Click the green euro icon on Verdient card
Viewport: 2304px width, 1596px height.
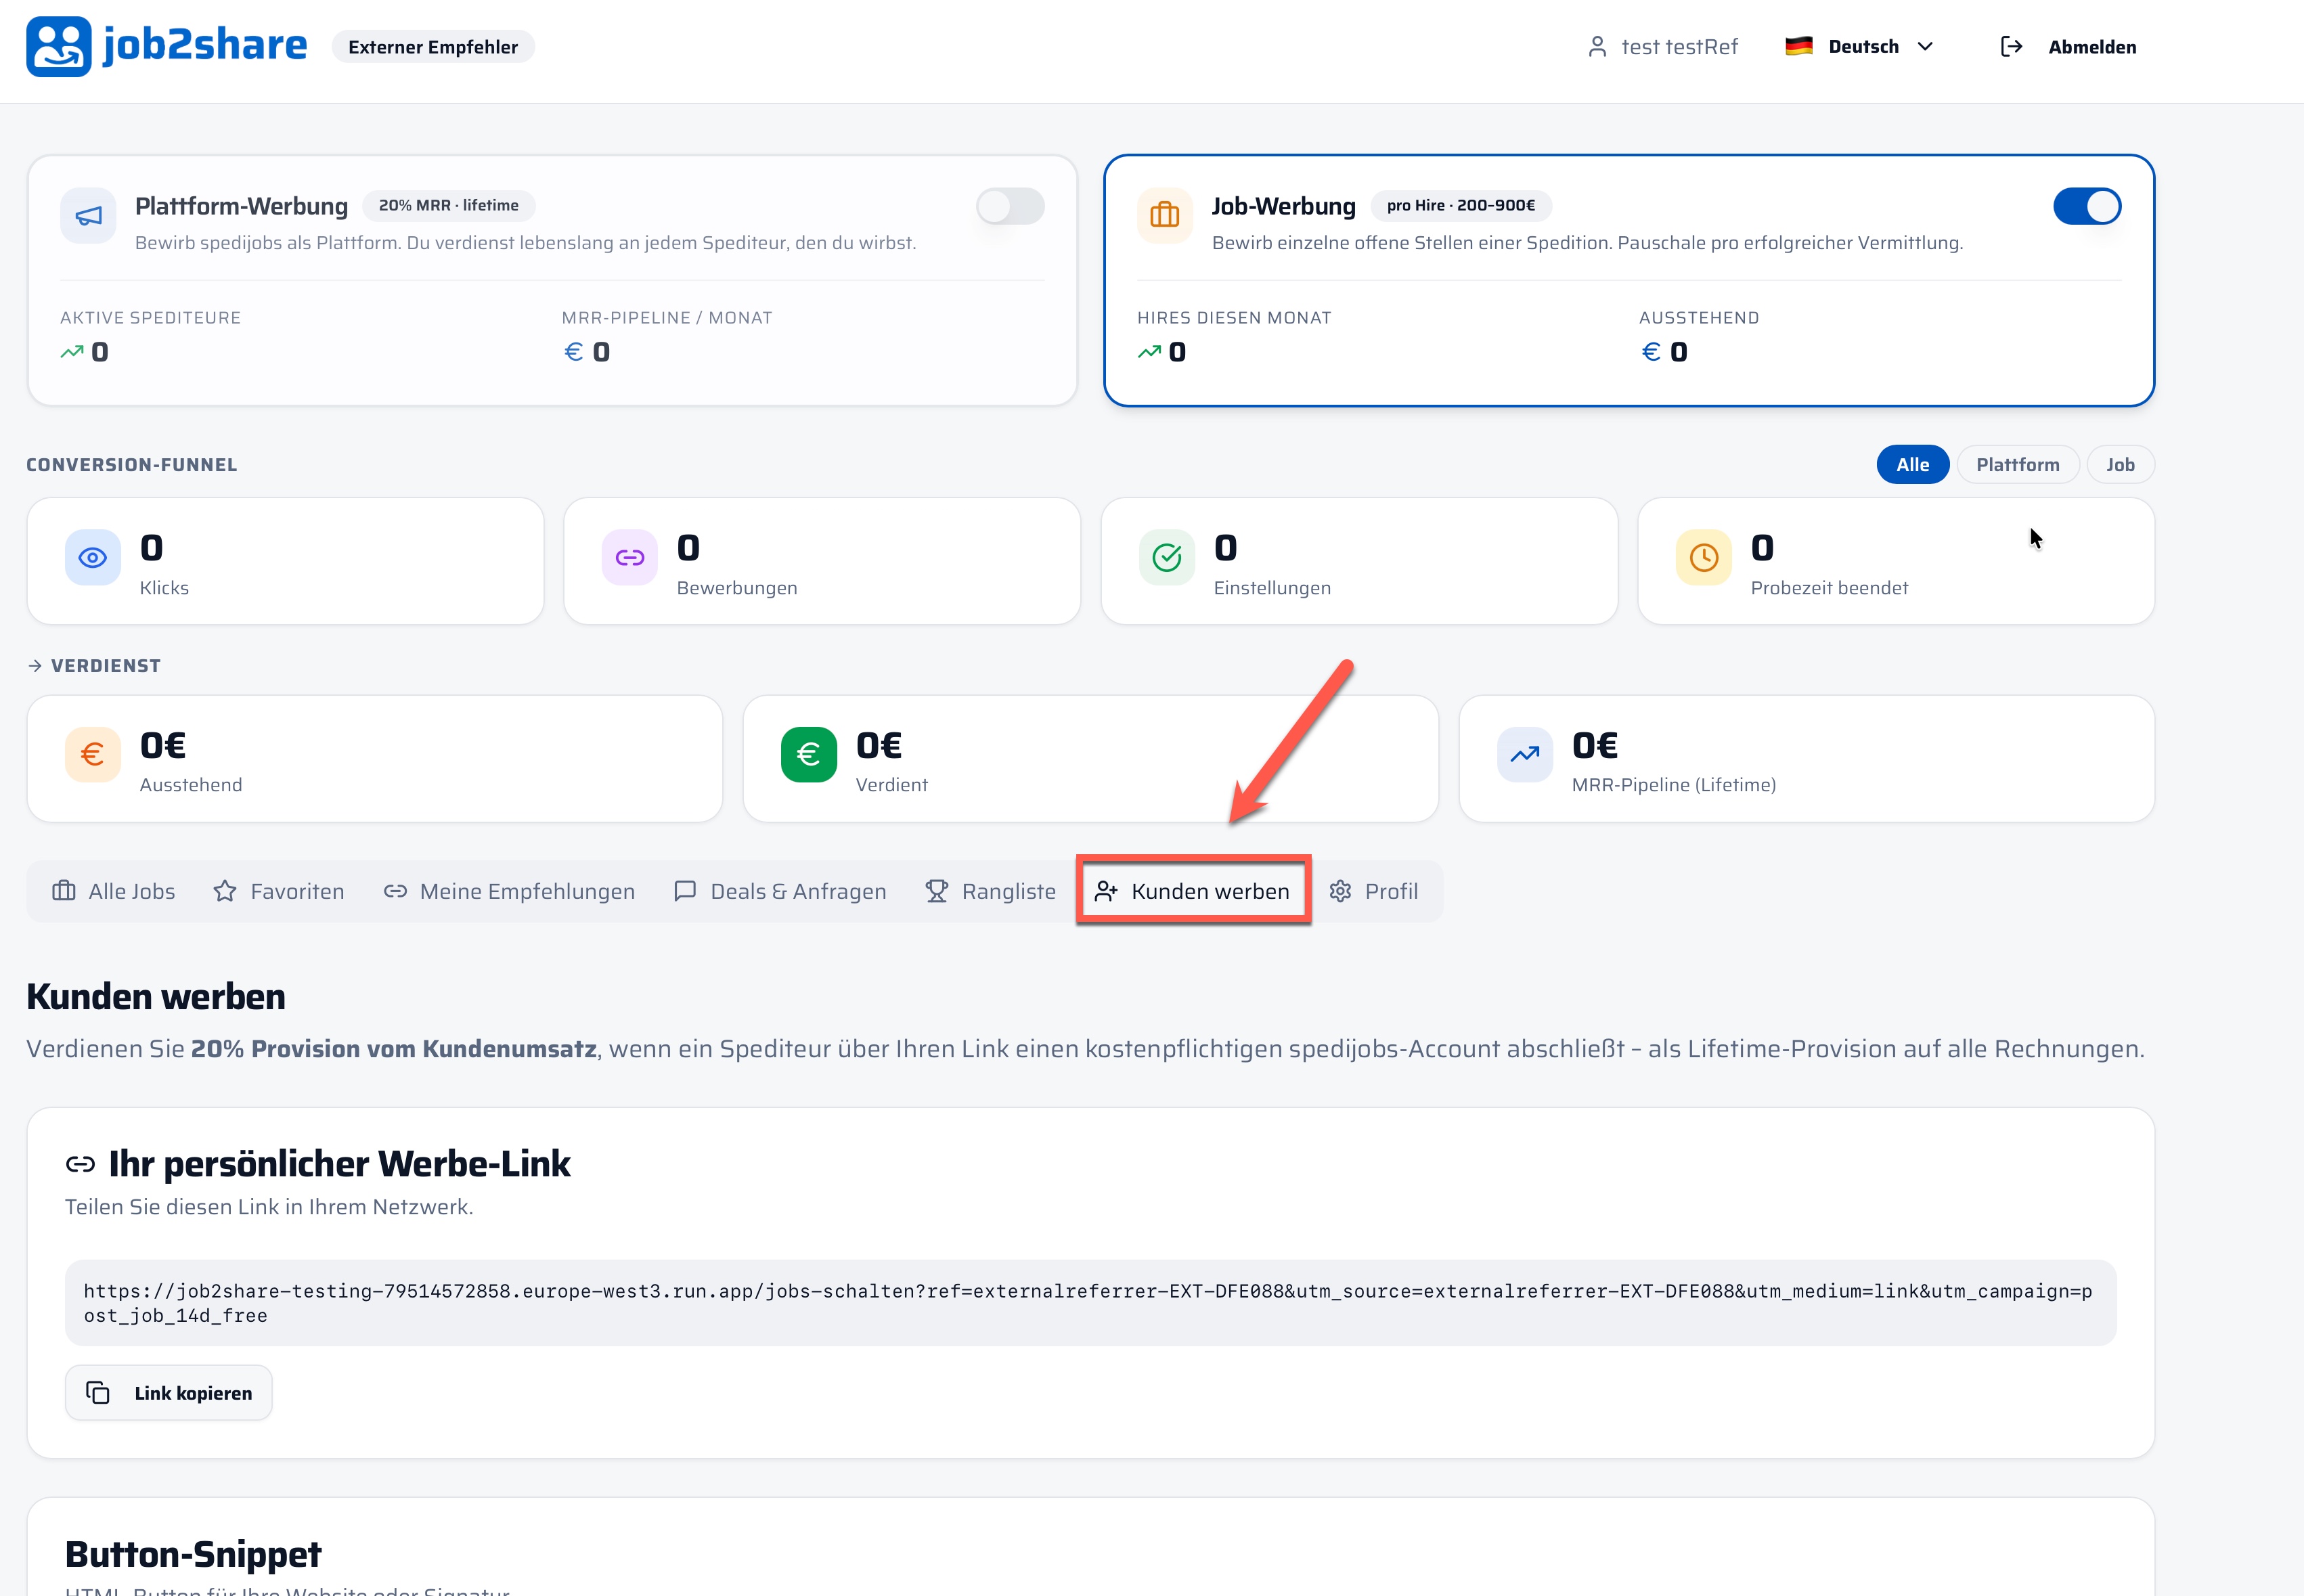809,754
